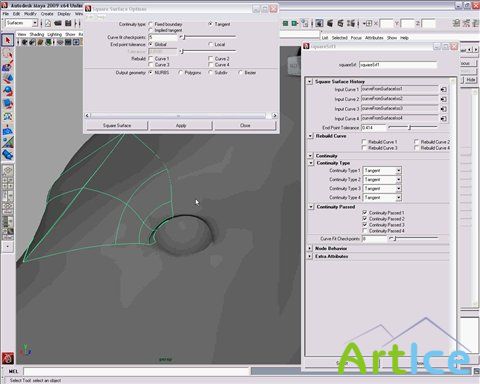Click the Square Surface button
The width and height of the screenshot is (480, 384).
click(117, 125)
